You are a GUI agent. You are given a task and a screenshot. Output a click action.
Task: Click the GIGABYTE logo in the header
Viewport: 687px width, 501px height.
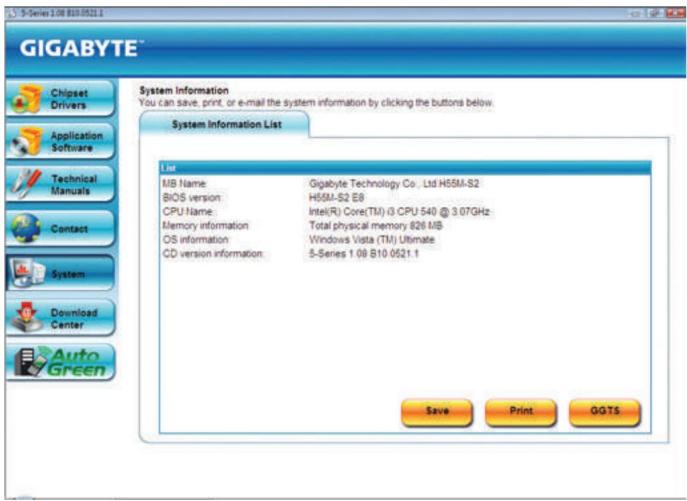point(81,48)
